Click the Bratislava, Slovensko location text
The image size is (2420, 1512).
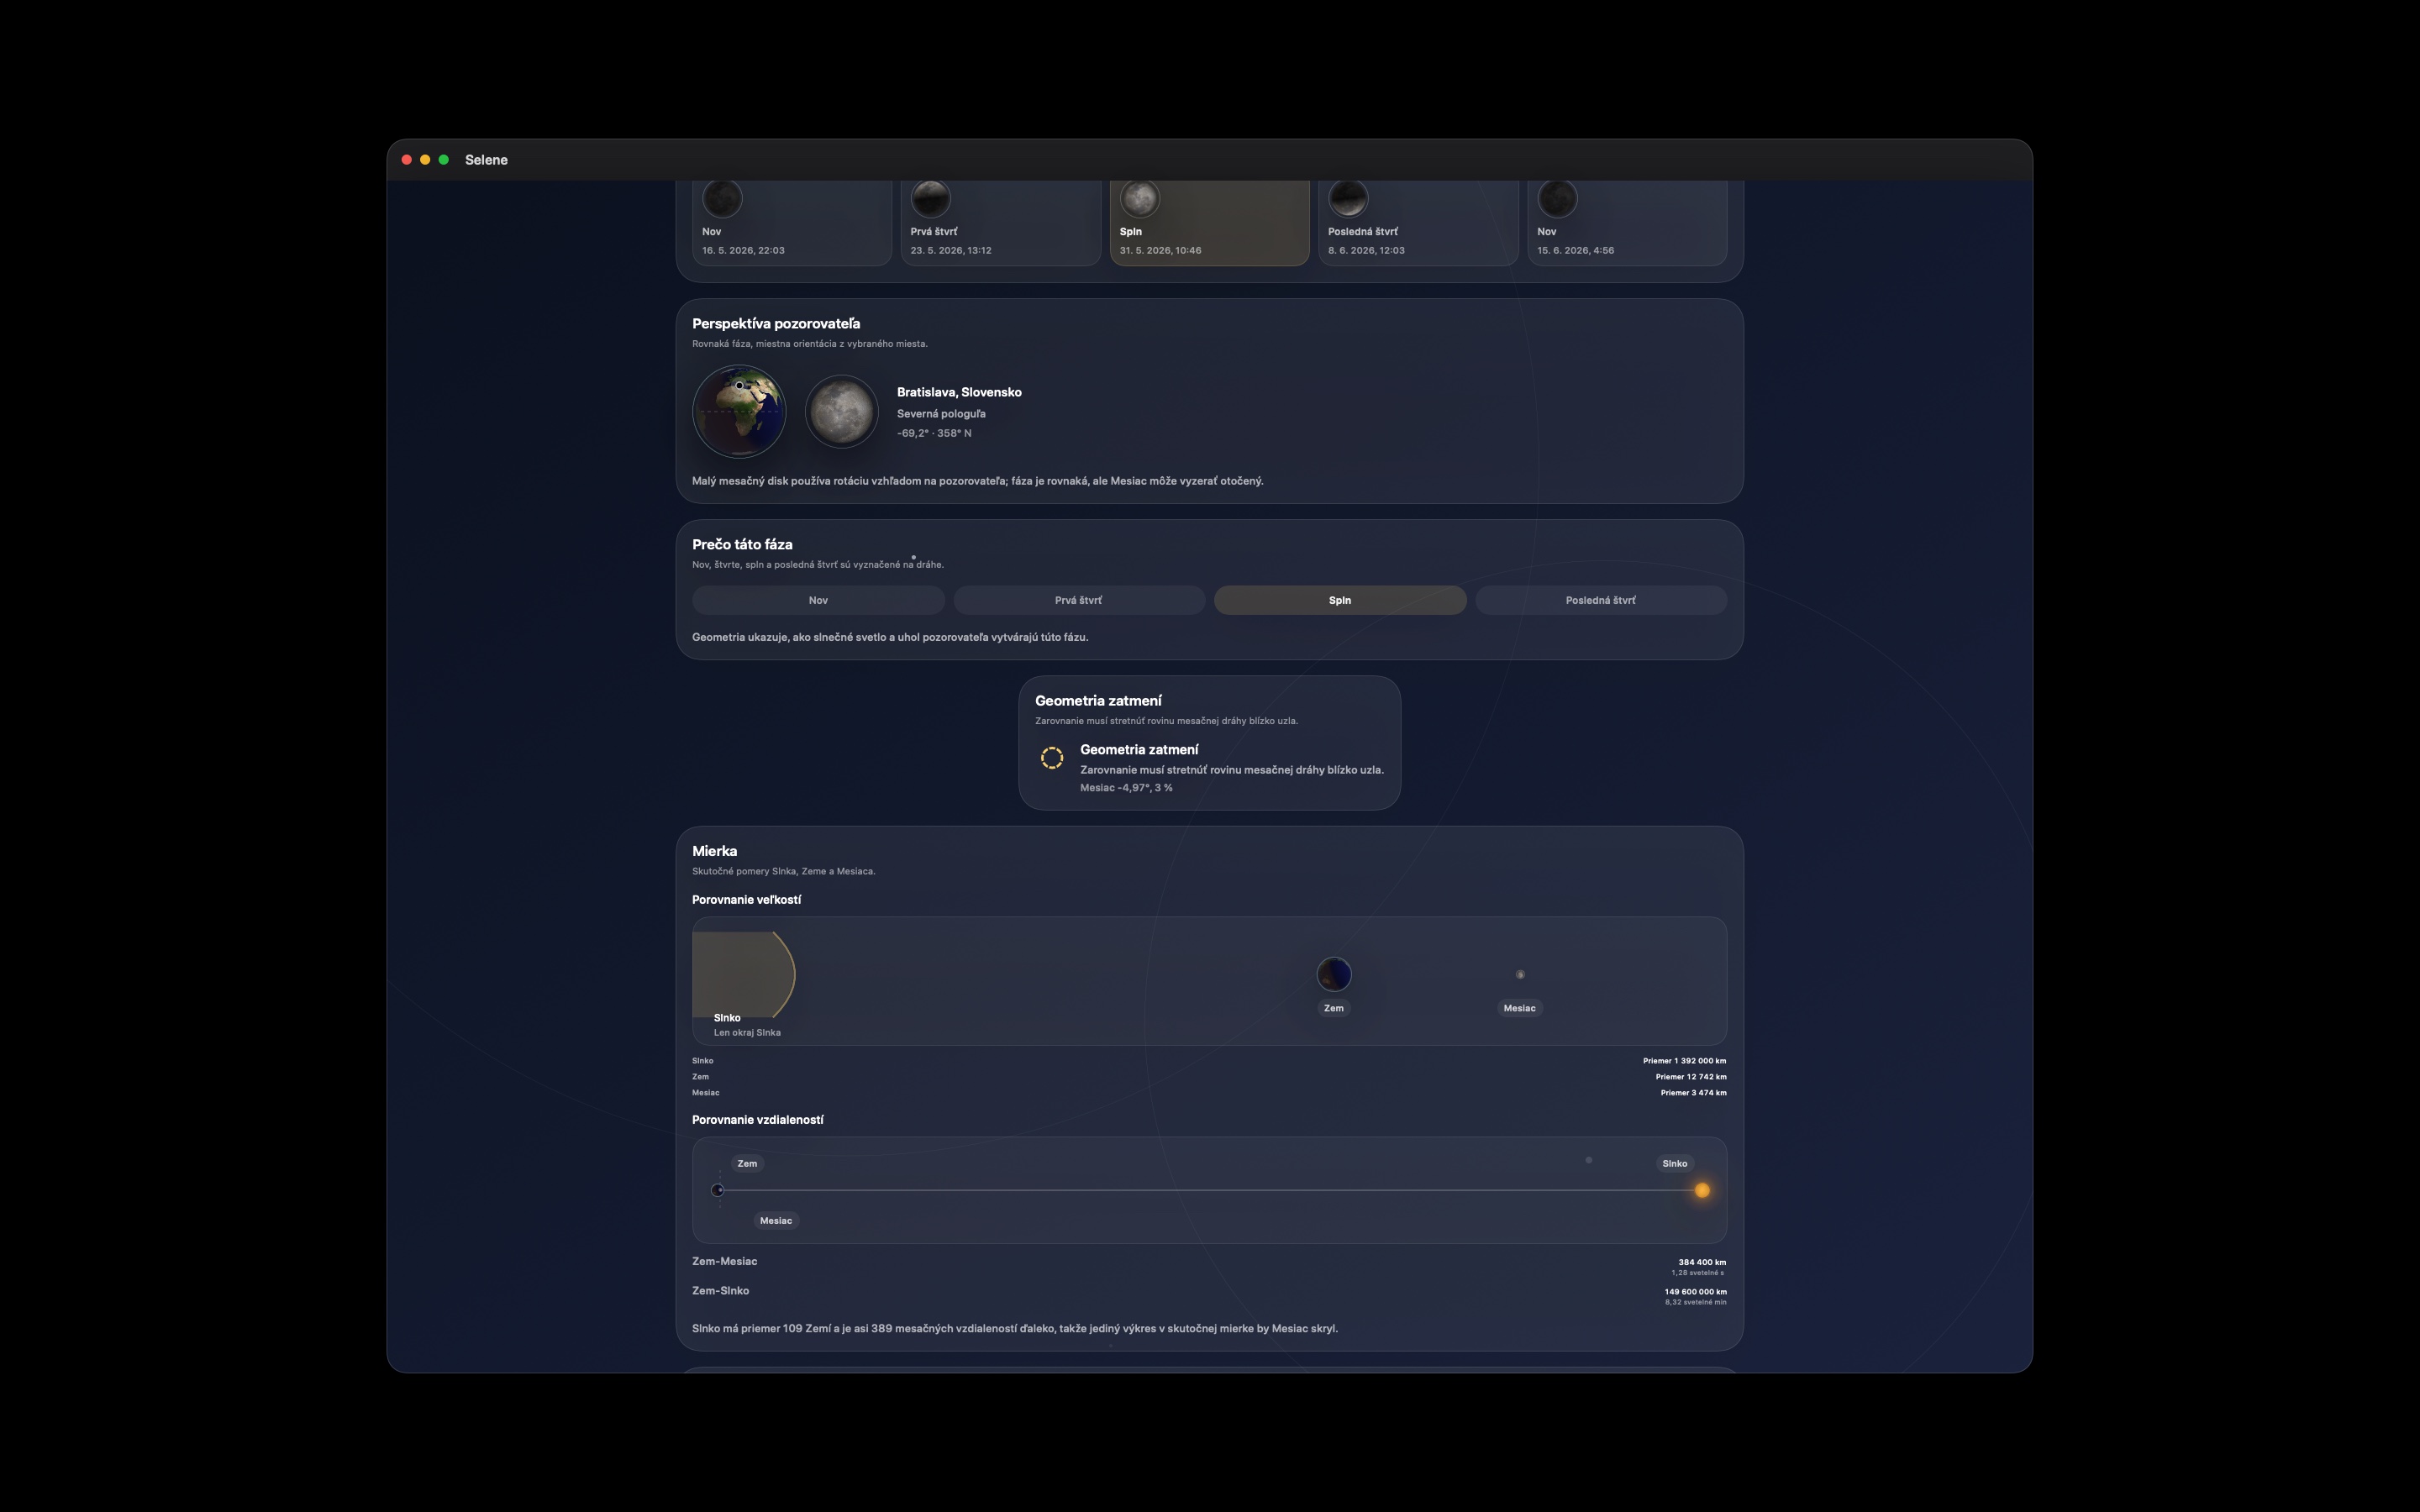click(x=959, y=392)
